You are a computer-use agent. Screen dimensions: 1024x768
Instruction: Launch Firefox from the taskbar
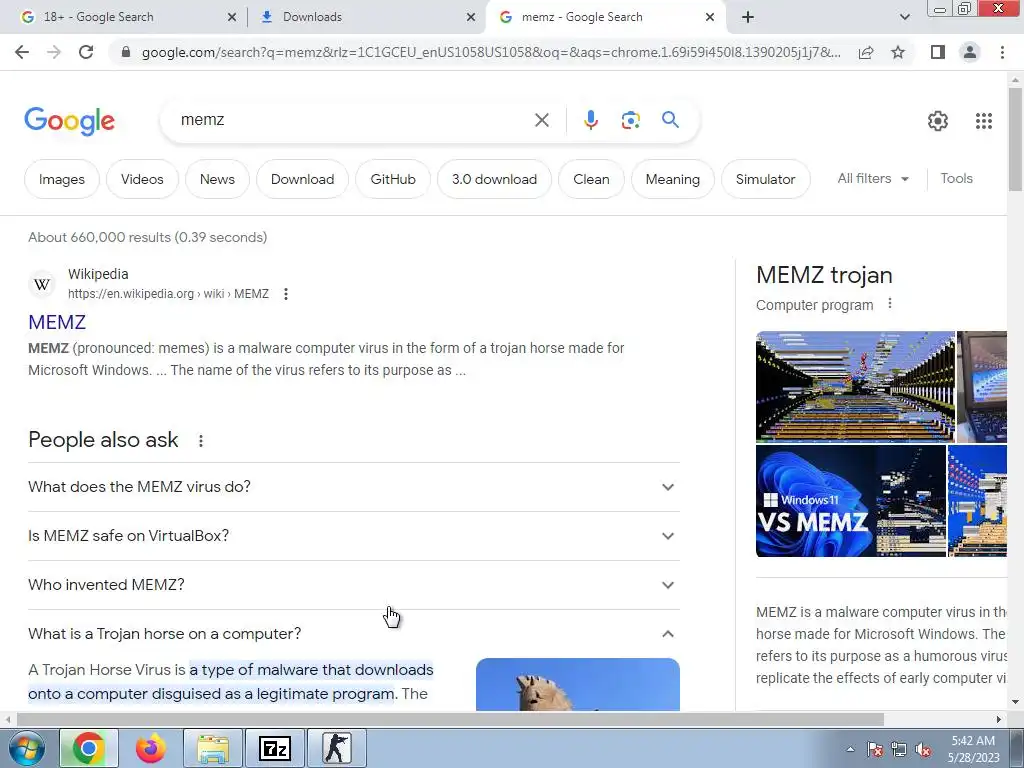pyautogui.click(x=151, y=748)
